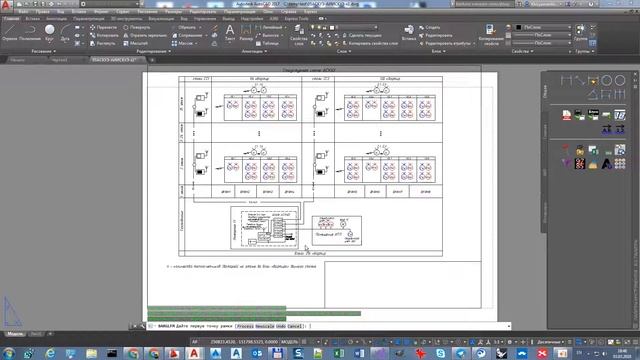Viewport: 640px width, 360px height.
Task: Select the Круг circle tool
Action: [49, 33]
